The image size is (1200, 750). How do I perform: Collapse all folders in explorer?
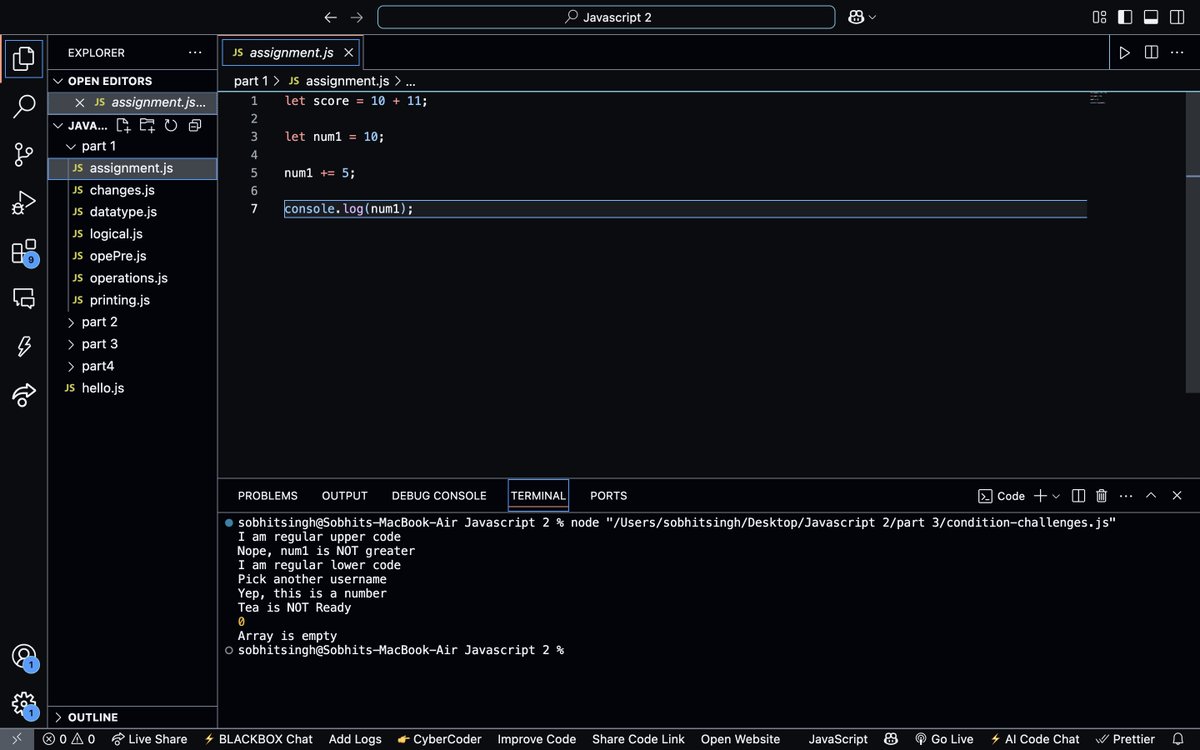pos(195,126)
